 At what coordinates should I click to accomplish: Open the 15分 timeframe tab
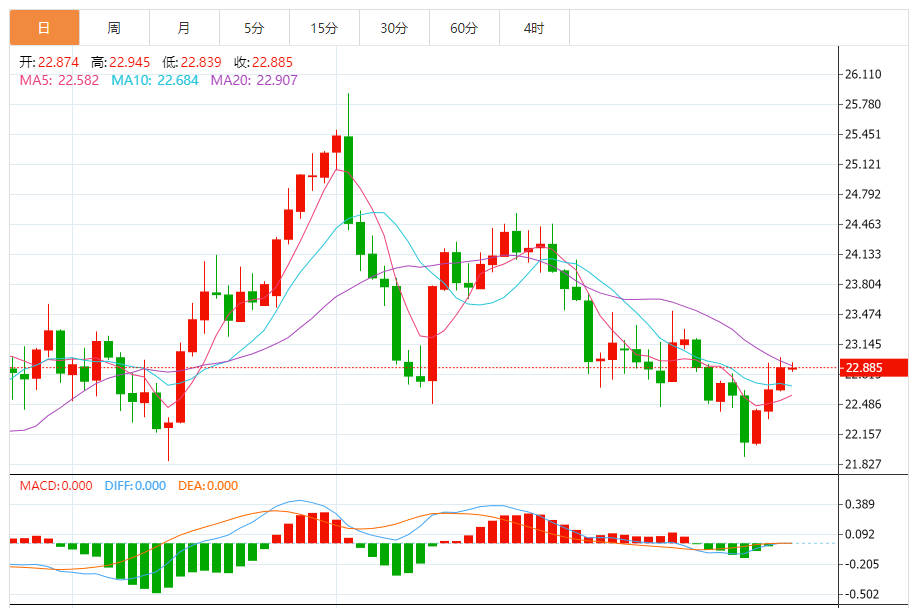[324, 27]
